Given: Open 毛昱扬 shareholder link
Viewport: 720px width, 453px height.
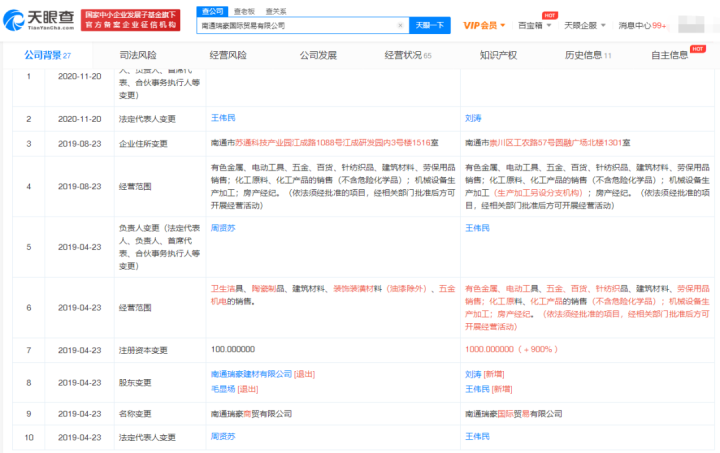Looking at the screenshot, I should pos(221,387).
